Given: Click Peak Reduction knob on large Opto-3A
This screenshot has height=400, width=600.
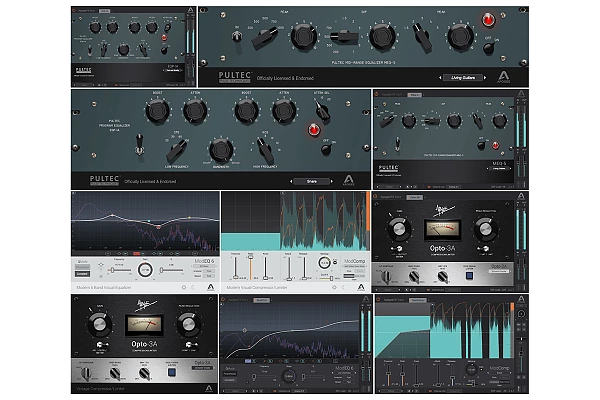Looking at the screenshot, I should pyautogui.click(x=188, y=324).
